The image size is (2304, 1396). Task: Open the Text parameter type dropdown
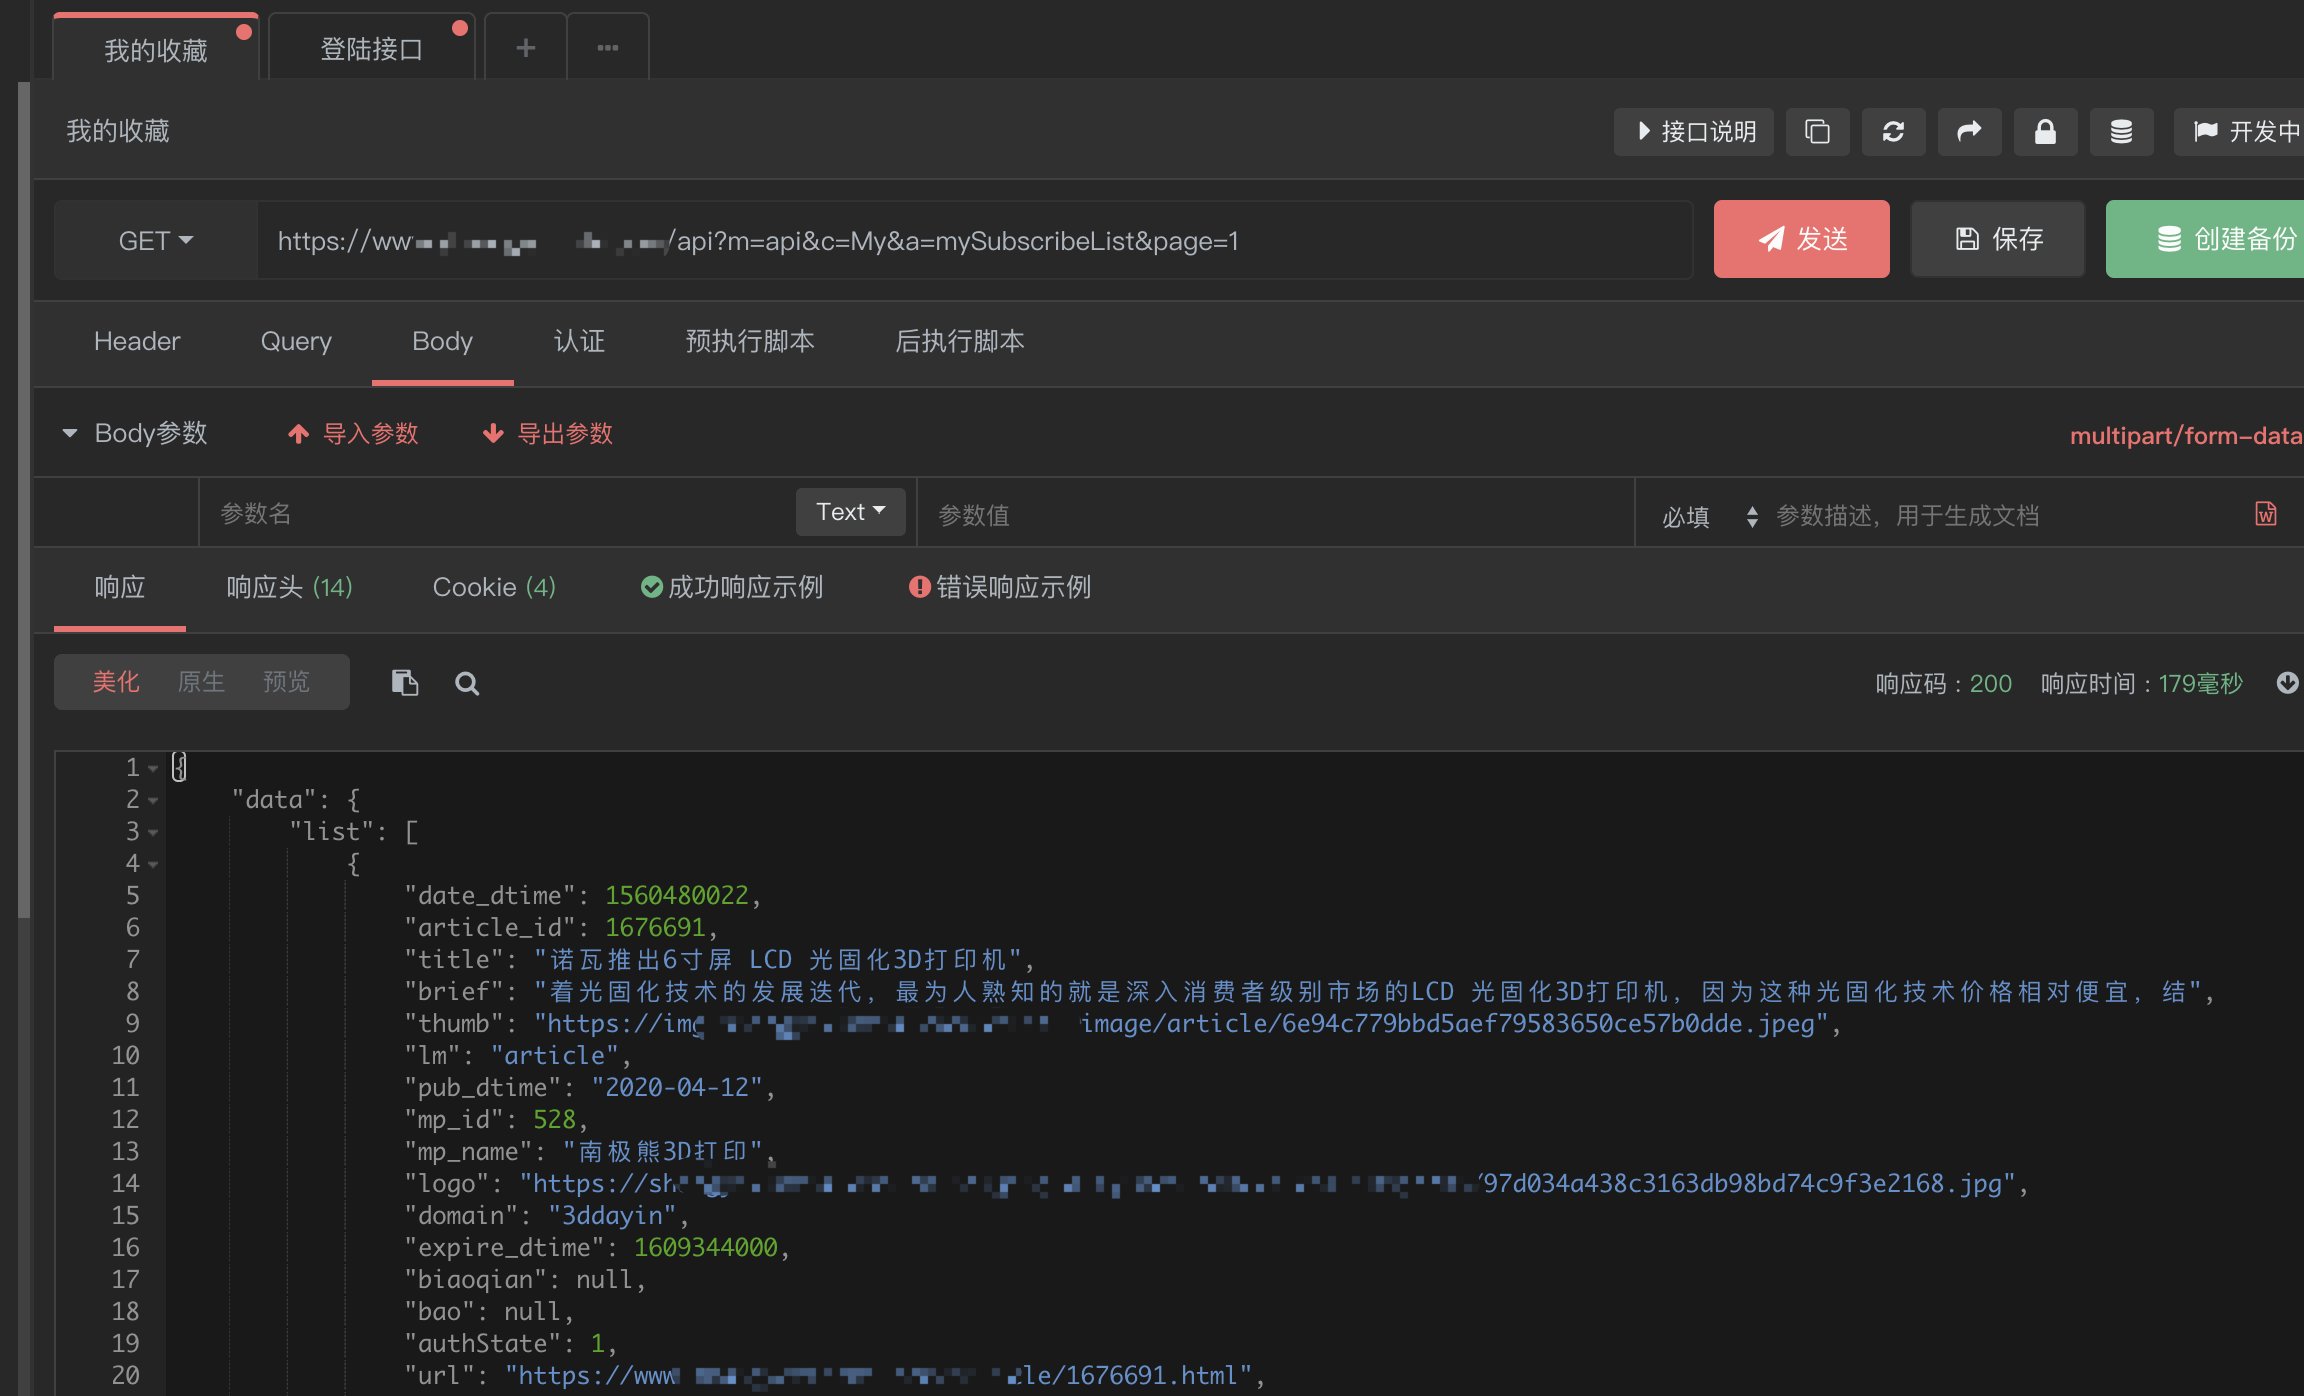(x=850, y=512)
